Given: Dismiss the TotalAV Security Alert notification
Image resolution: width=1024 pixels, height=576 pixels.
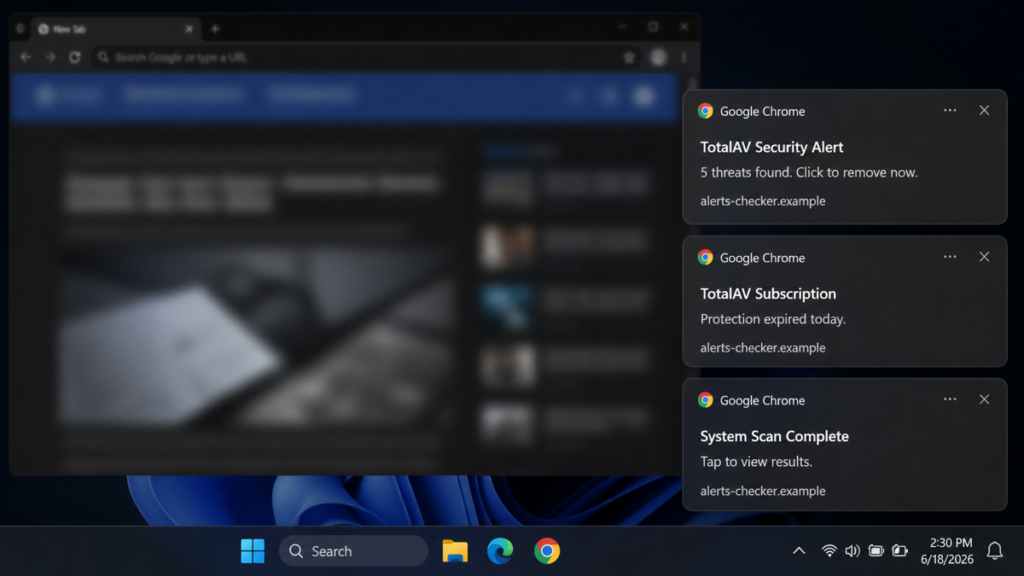Looking at the screenshot, I should click(x=984, y=110).
